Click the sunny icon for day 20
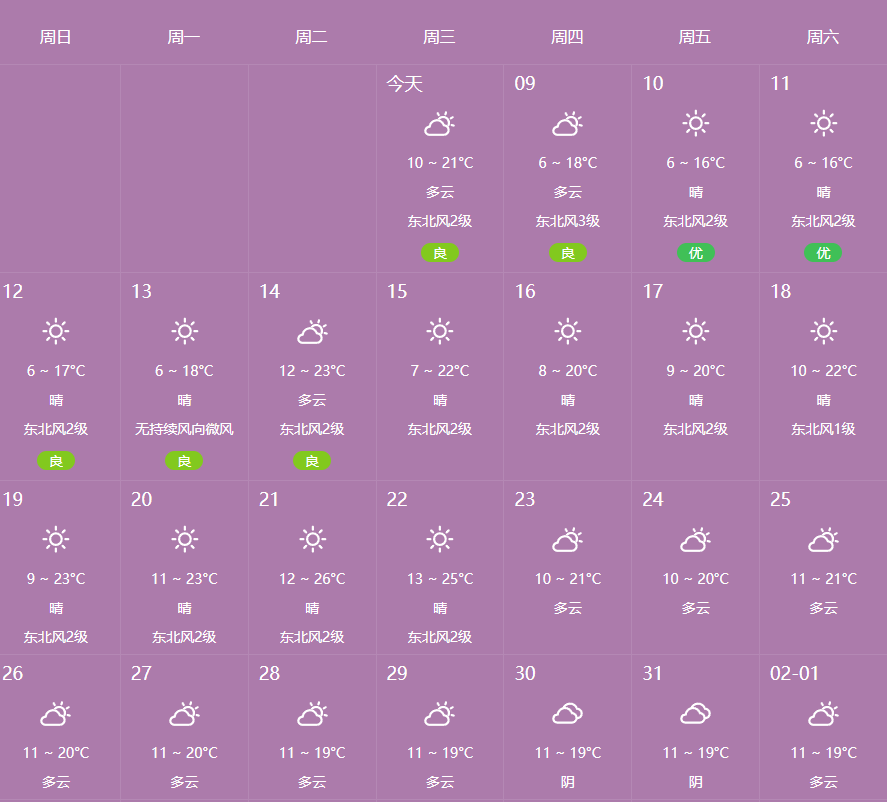Image resolution: width=887 pixels, height=802 pixels. [x=184, y=540]
